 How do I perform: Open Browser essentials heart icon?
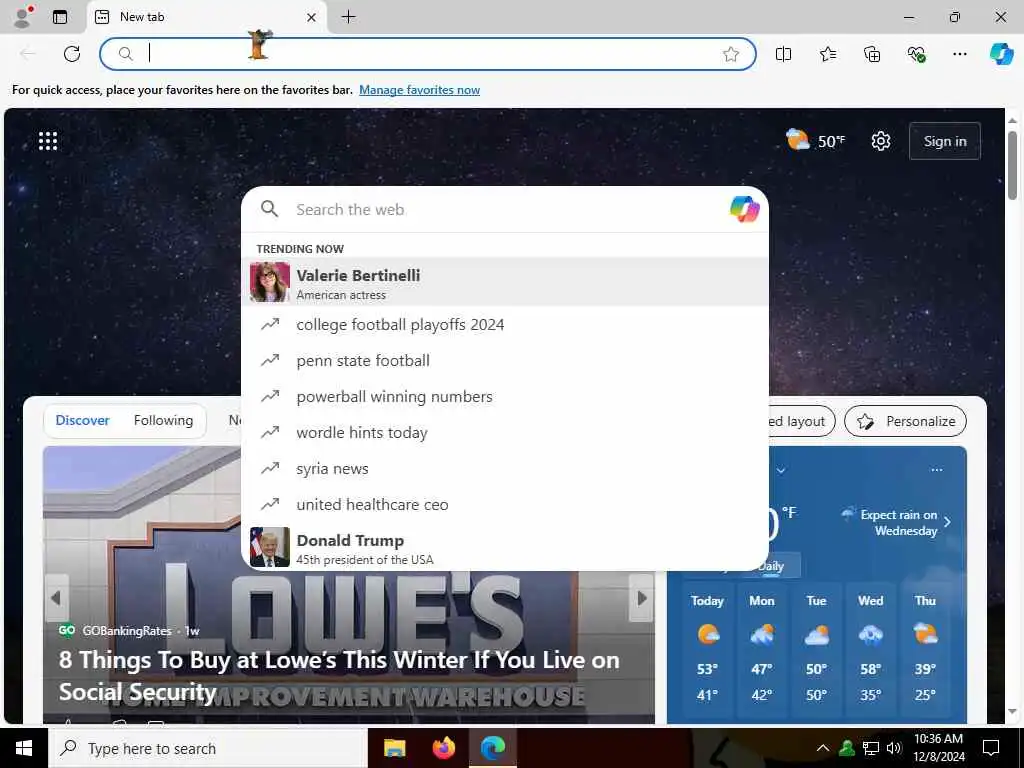(x=916, y=54)
